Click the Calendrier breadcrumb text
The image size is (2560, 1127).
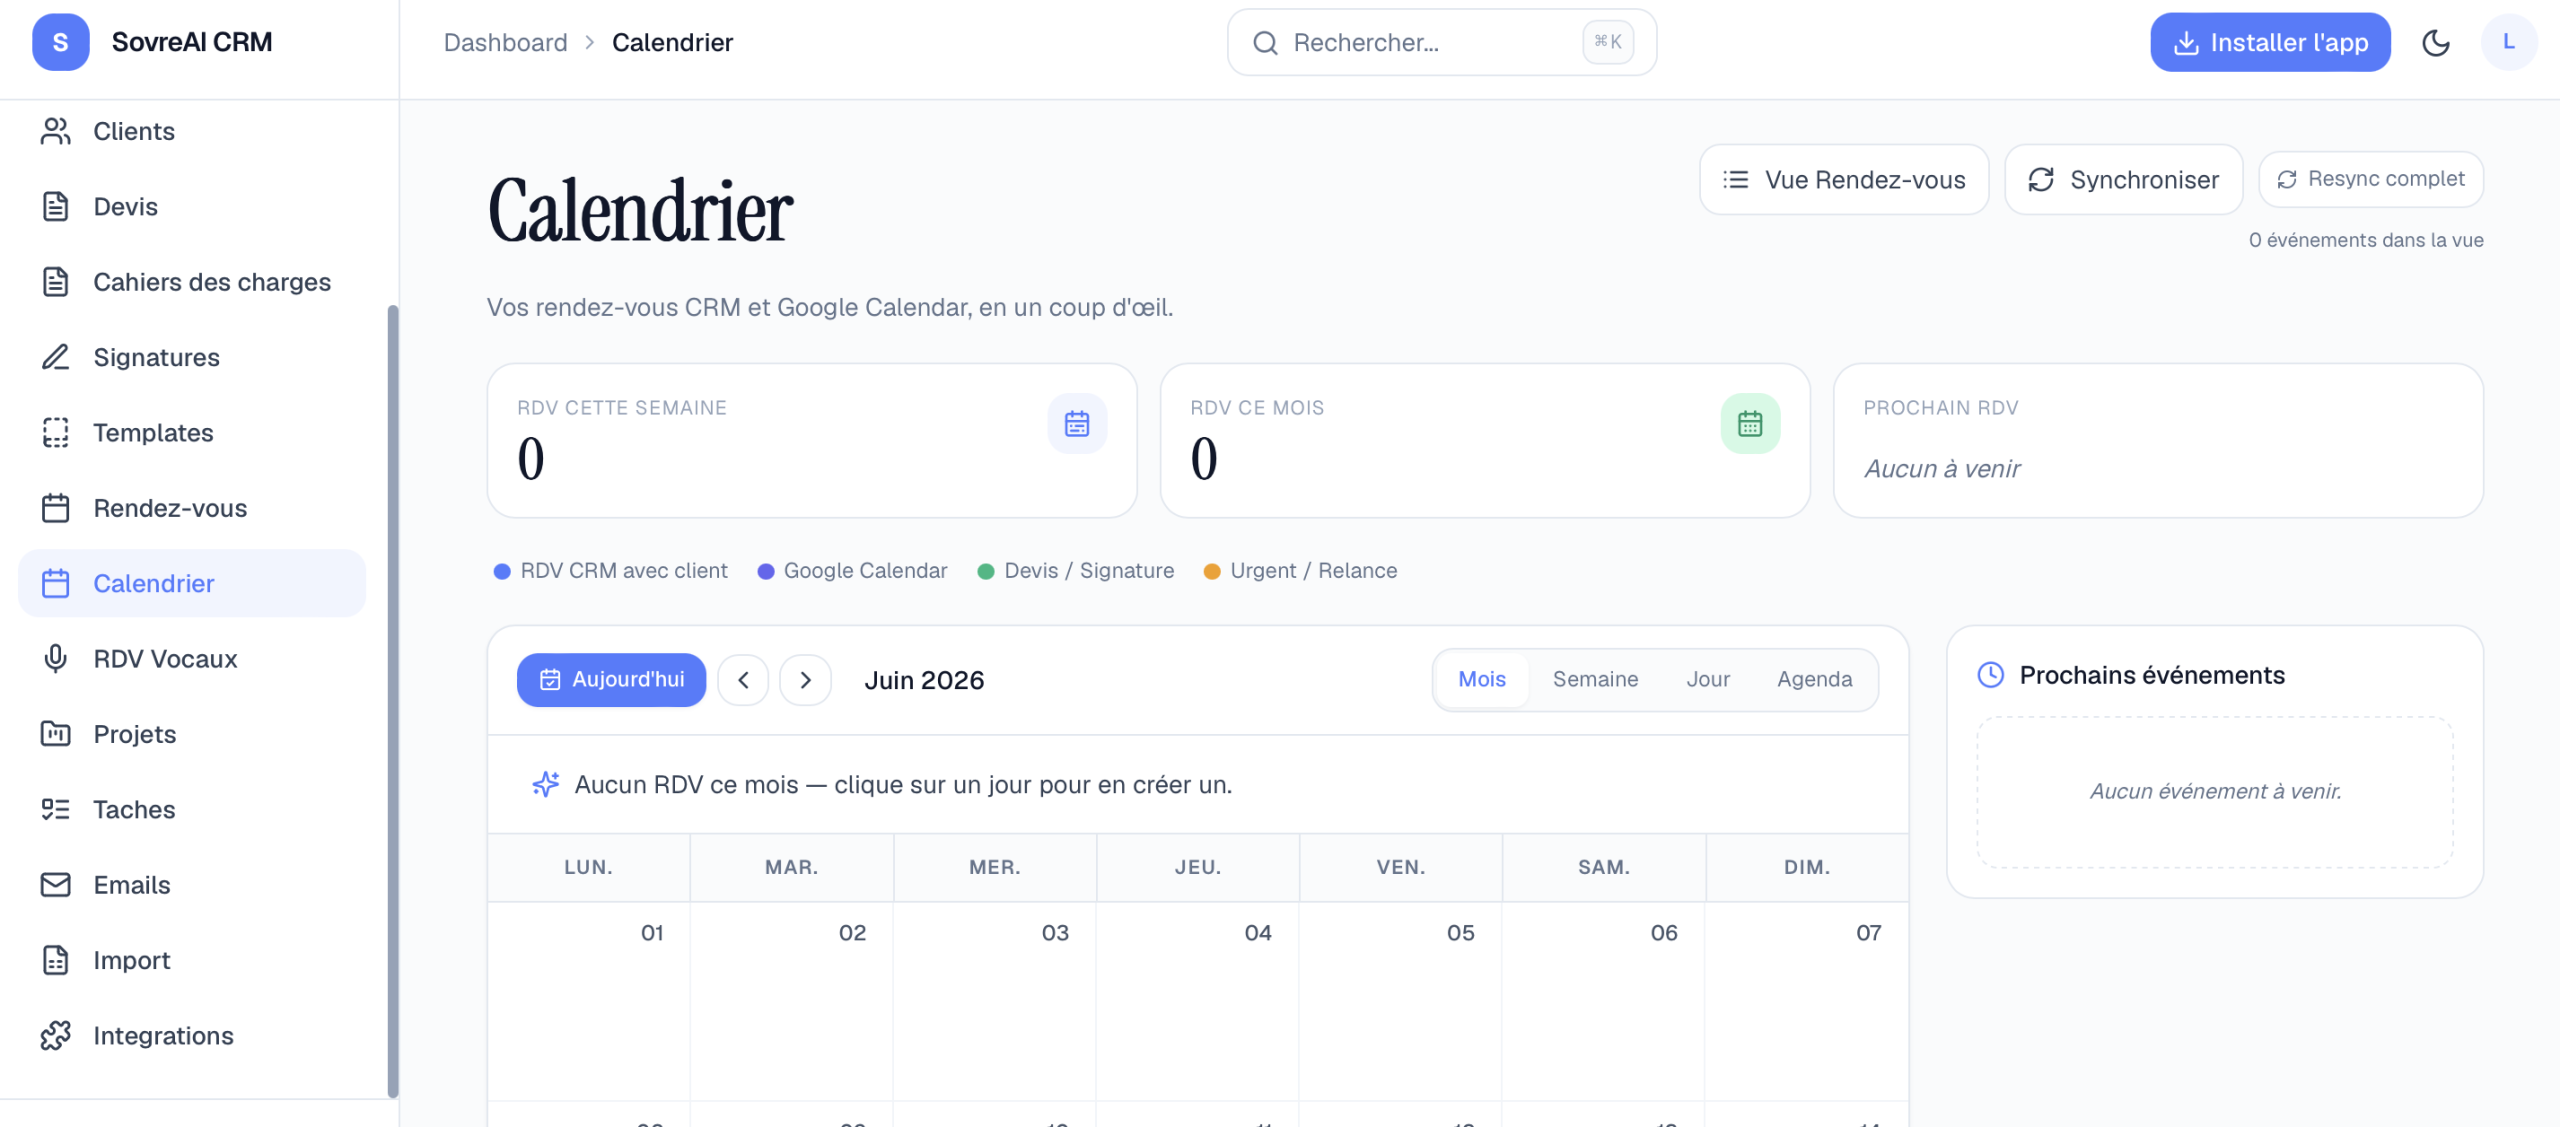(x=672, y=43)
